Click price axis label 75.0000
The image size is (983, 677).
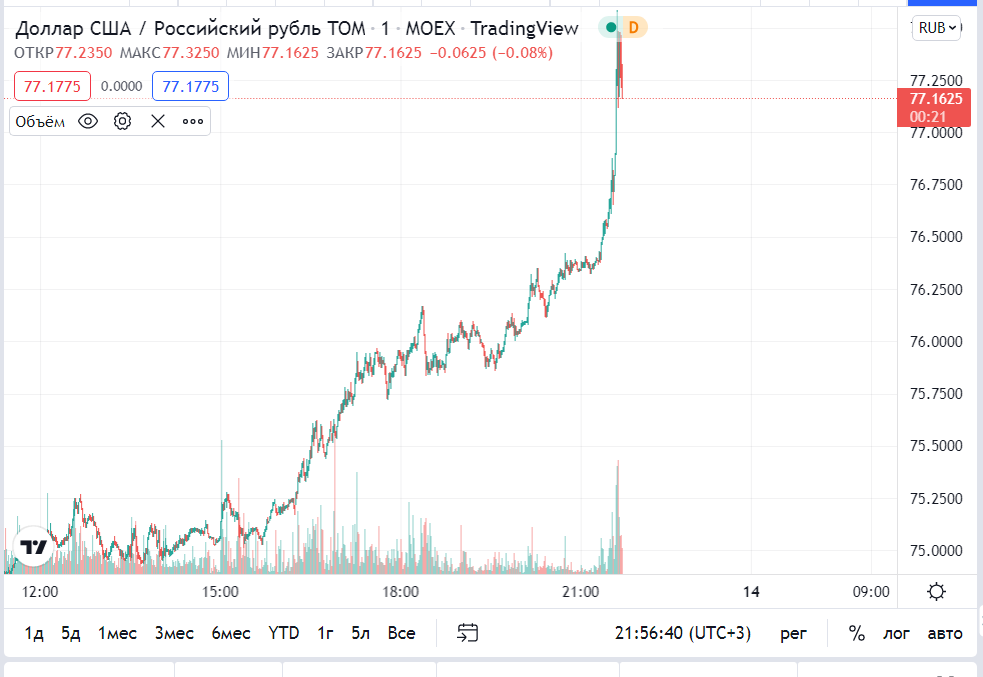[x=936, y=550]
